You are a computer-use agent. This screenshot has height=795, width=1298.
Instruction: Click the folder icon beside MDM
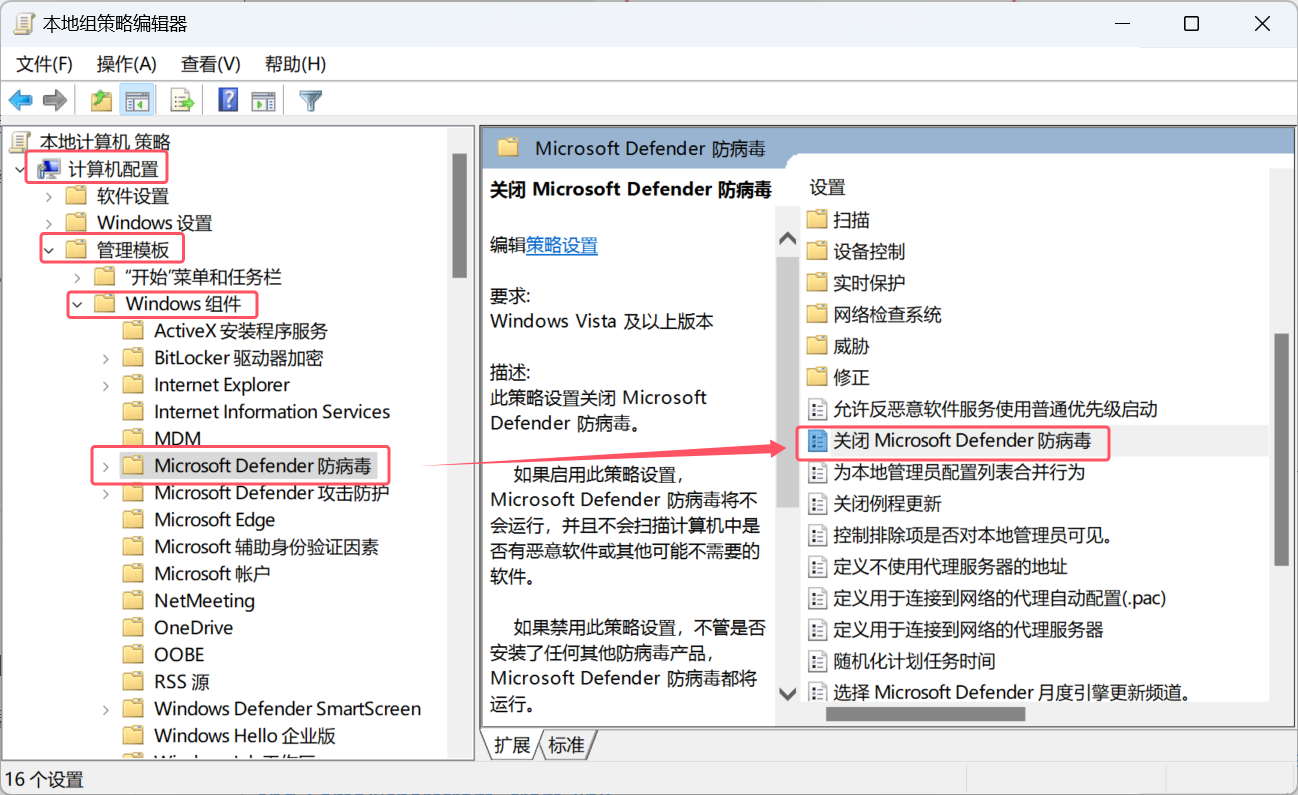coord(134,438)
